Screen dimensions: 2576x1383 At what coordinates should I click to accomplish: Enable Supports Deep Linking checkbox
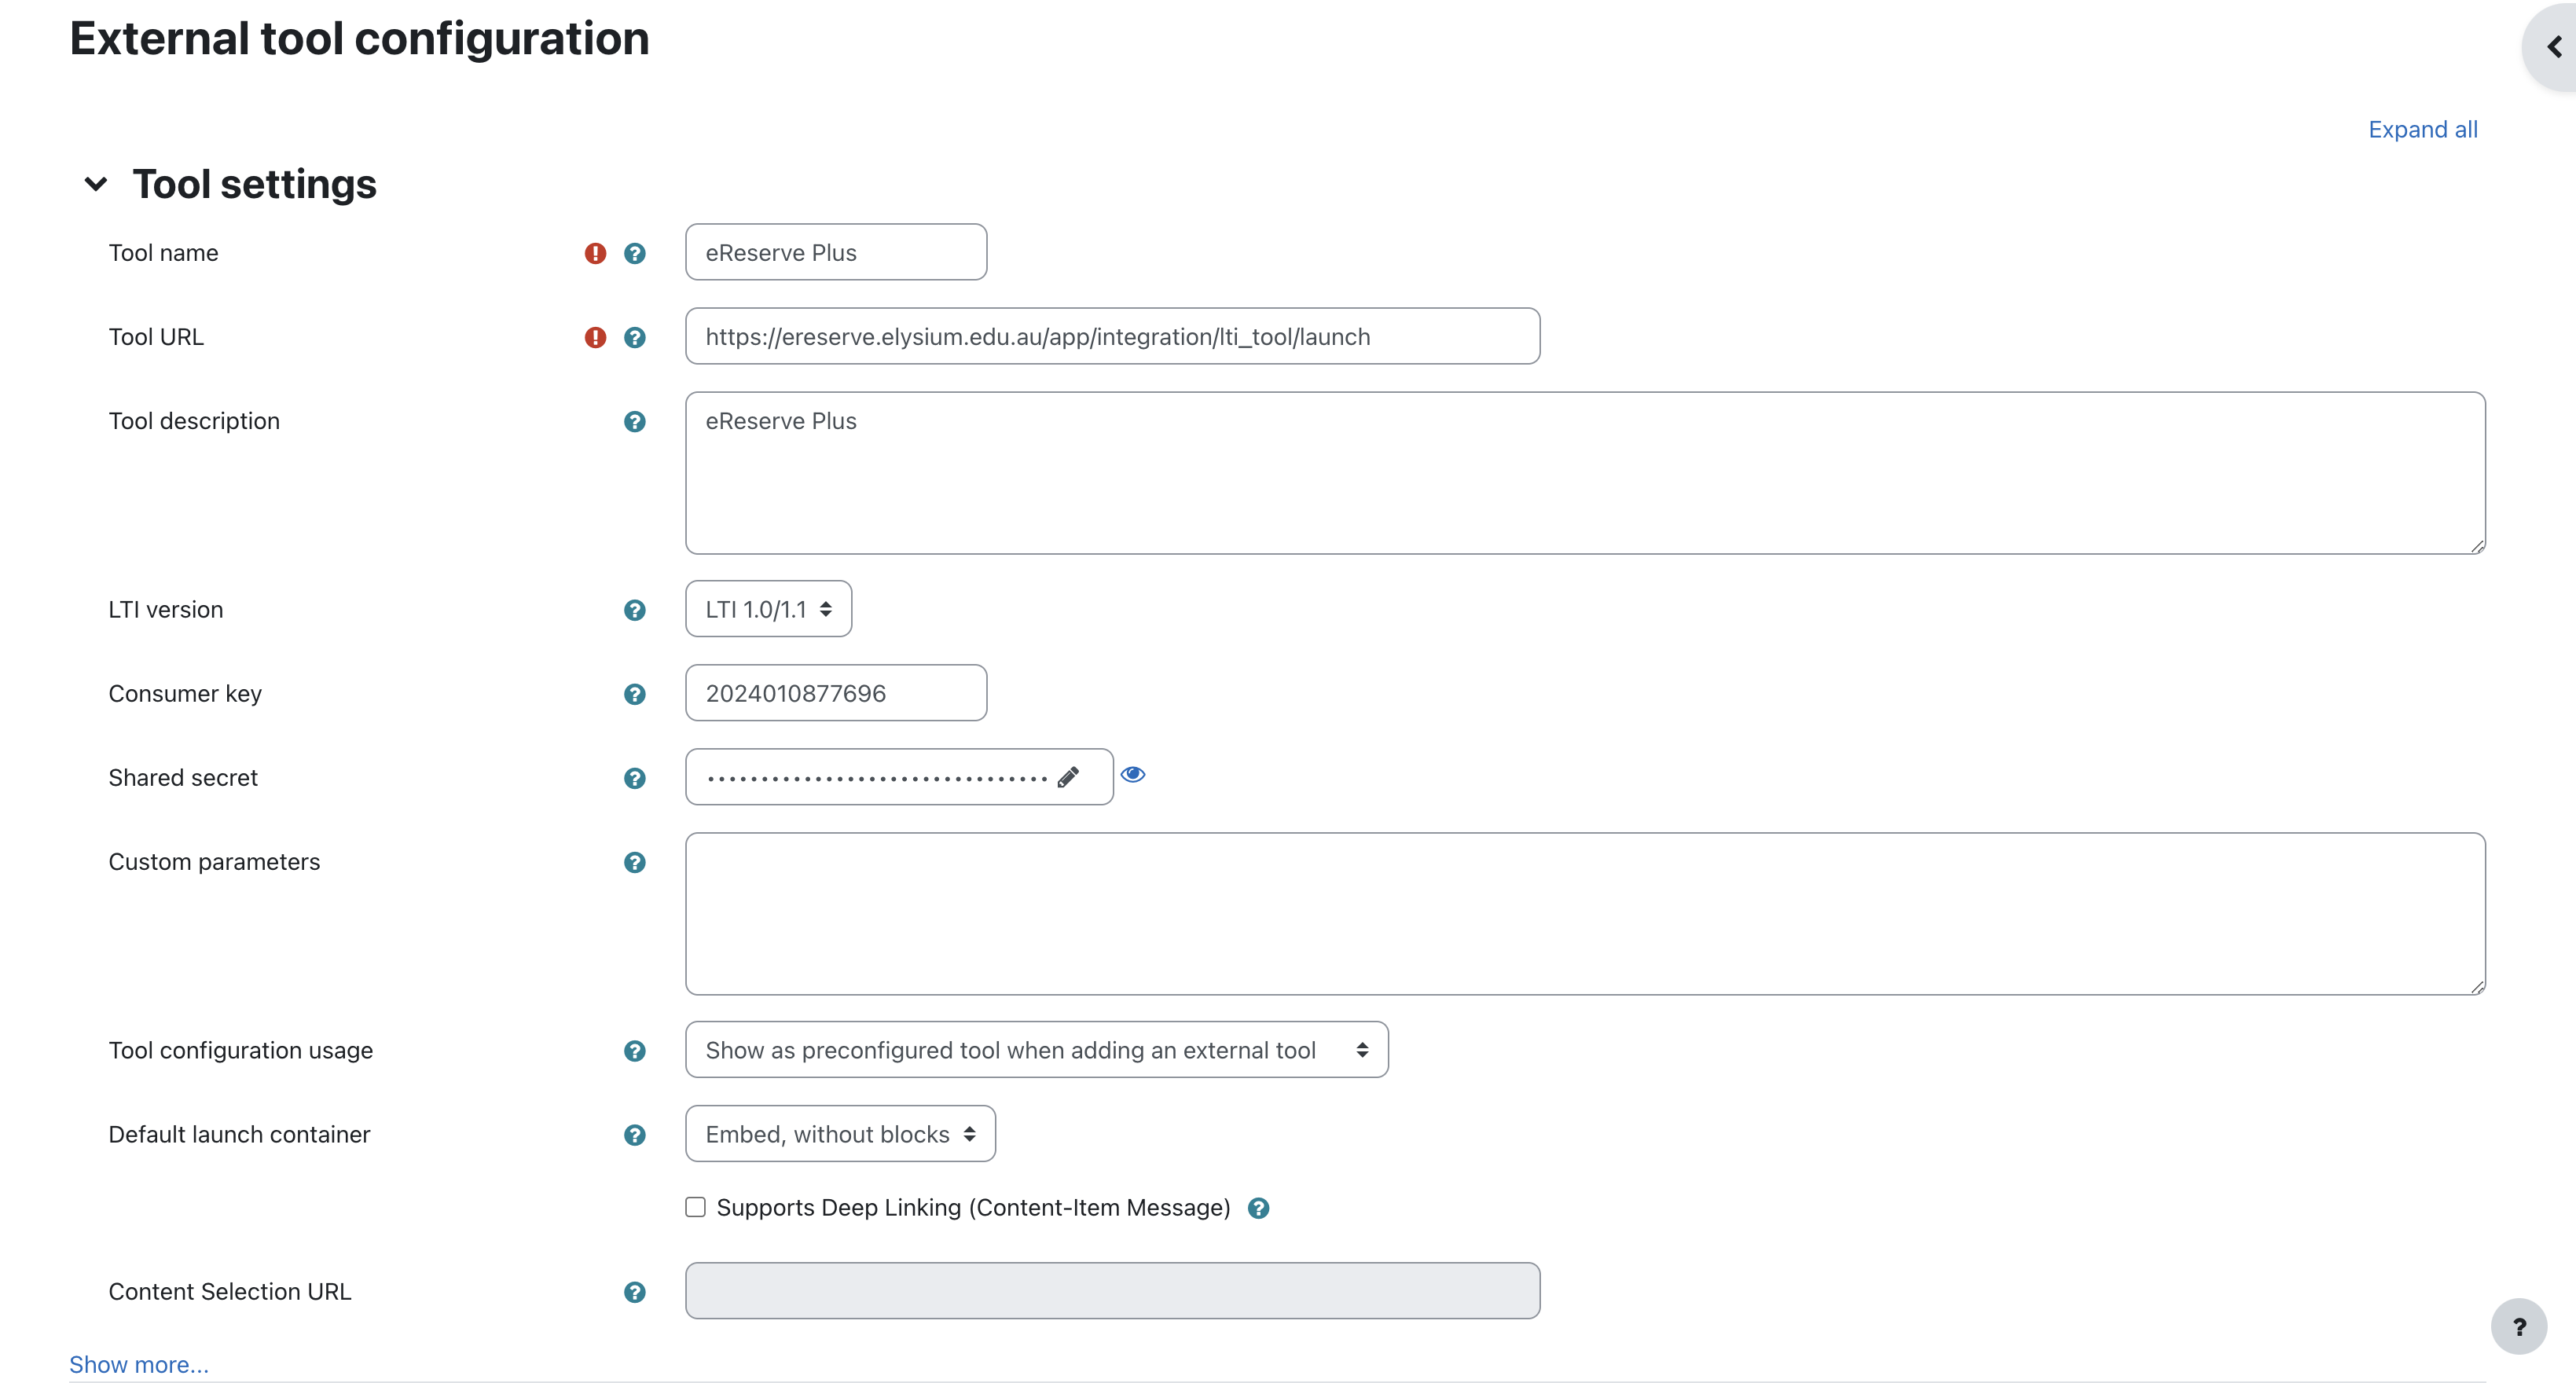pyautogui.click(x=695, y=1208)
